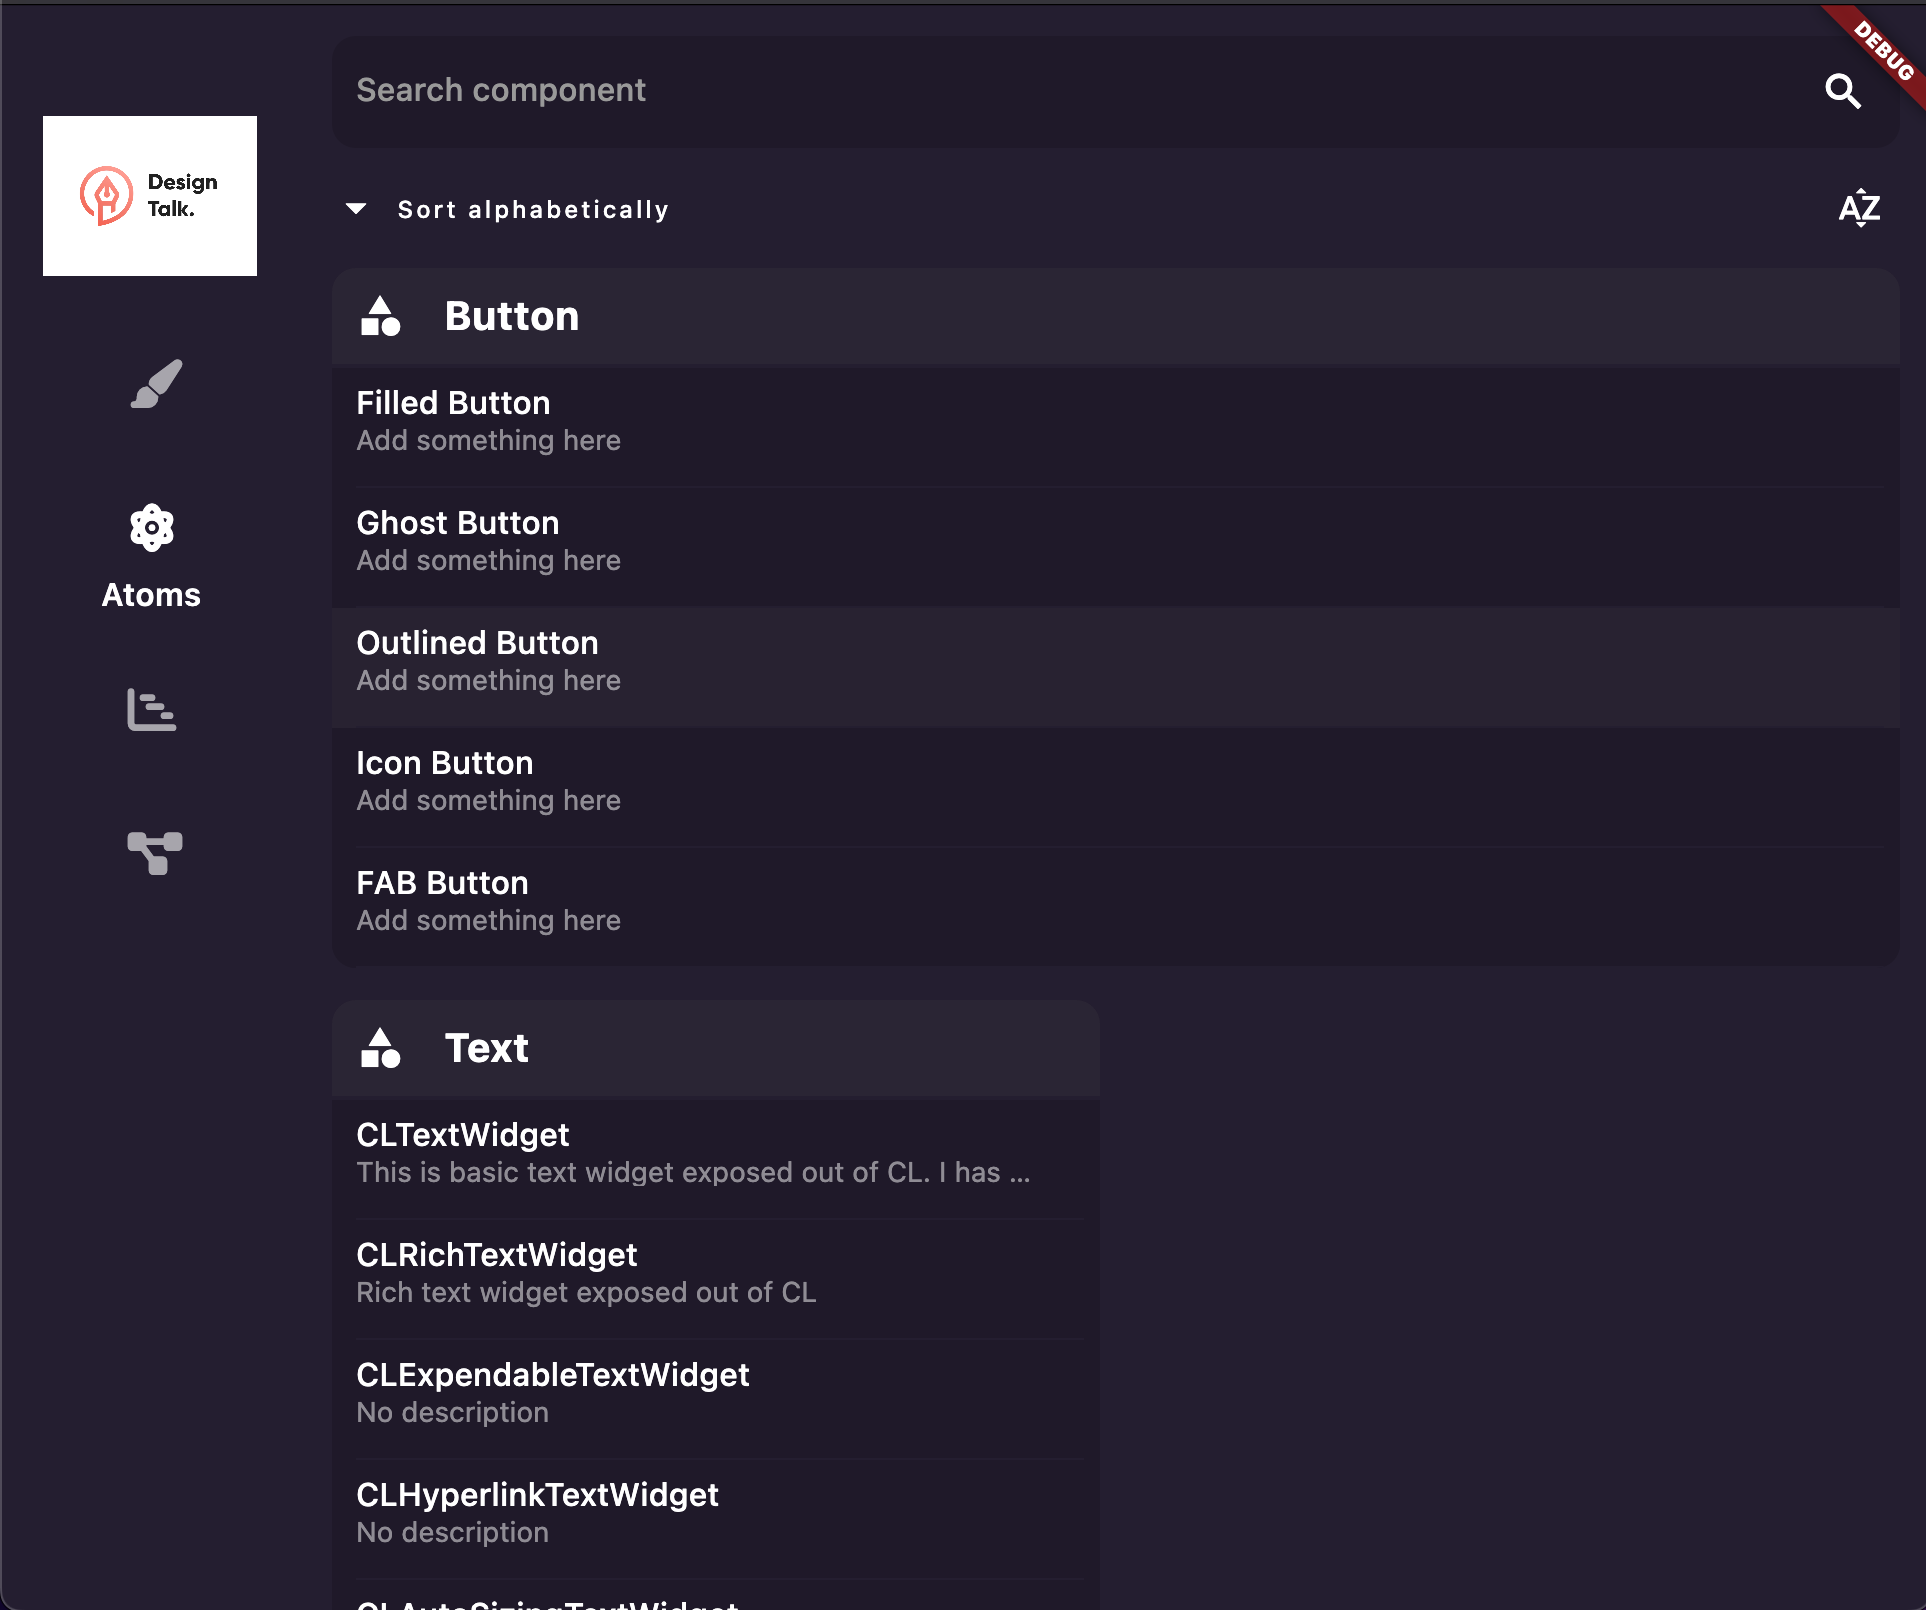Select the Atoms icon in the sidebar

pyautogui.click(x=151, y=527)
